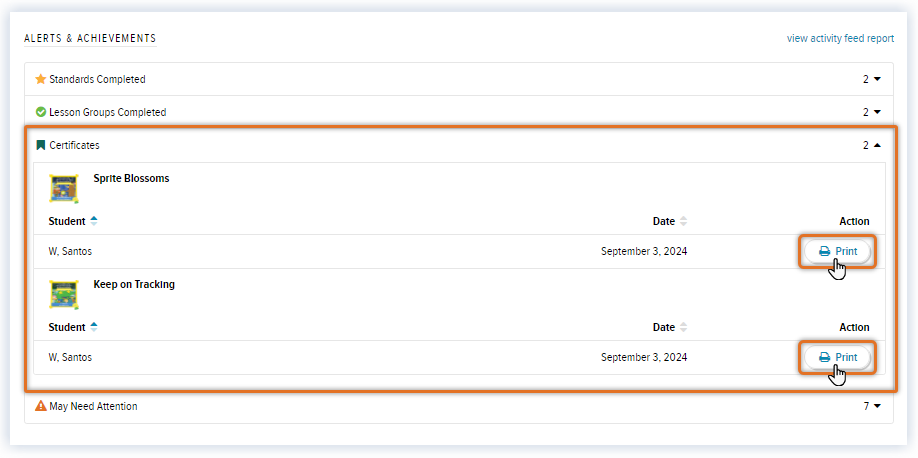Collapse the Certificates section arrow

[x=877, y=145]
